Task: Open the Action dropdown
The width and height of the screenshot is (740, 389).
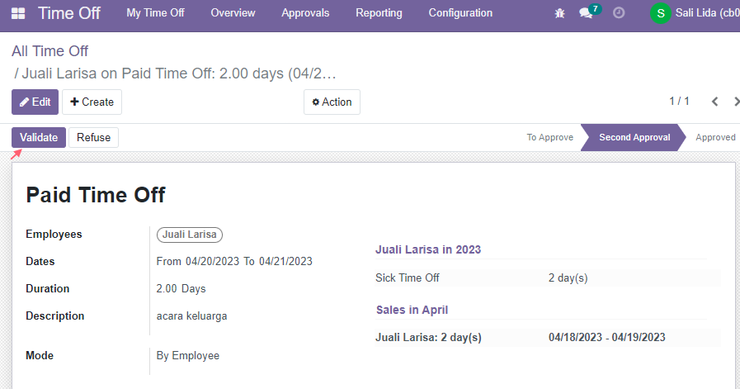Action: 332,102
